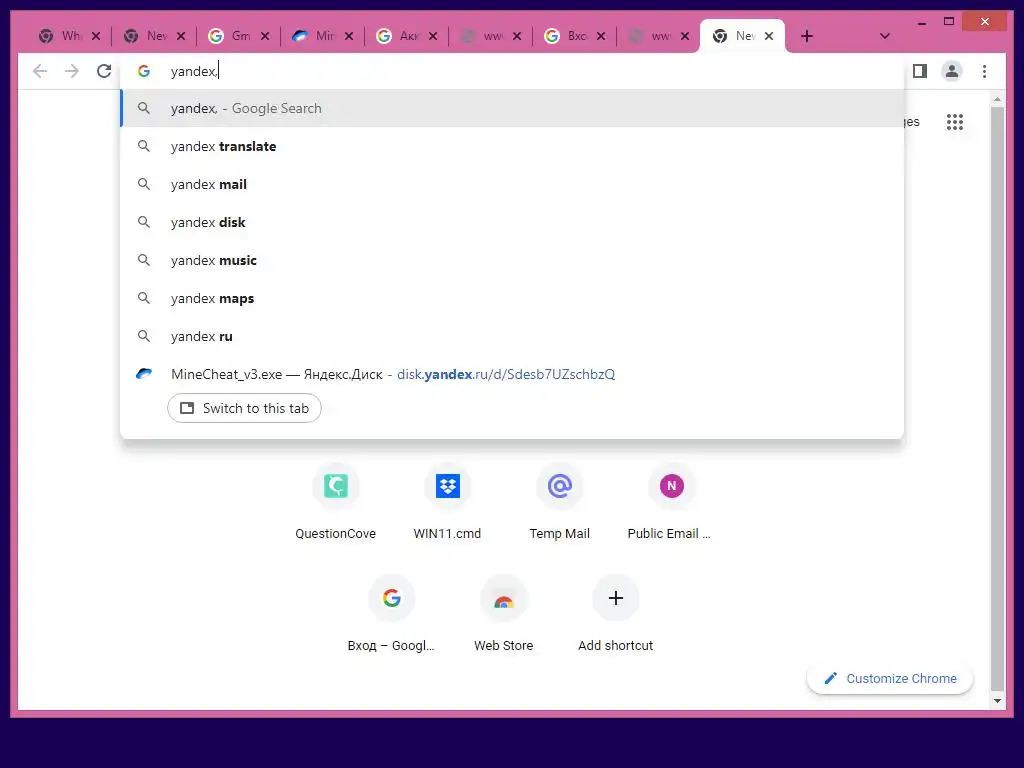
Task: Open the side panel icon
Action: click(x=920, y=71)
